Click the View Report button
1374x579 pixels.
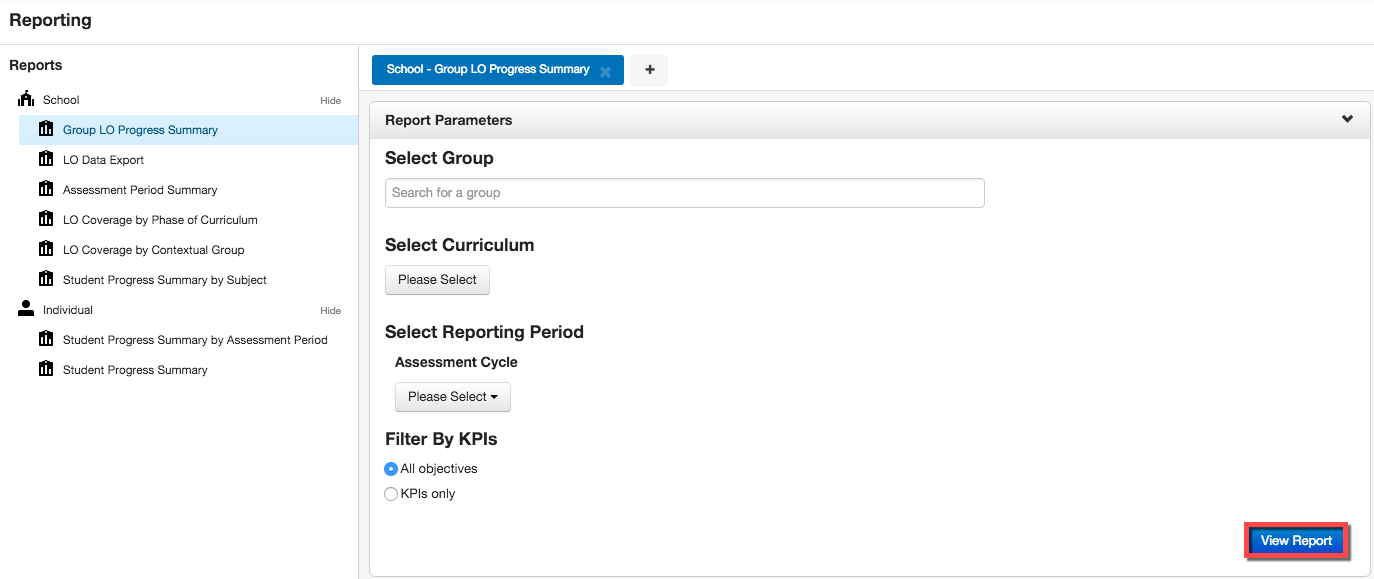click(x=1296, y=541)
